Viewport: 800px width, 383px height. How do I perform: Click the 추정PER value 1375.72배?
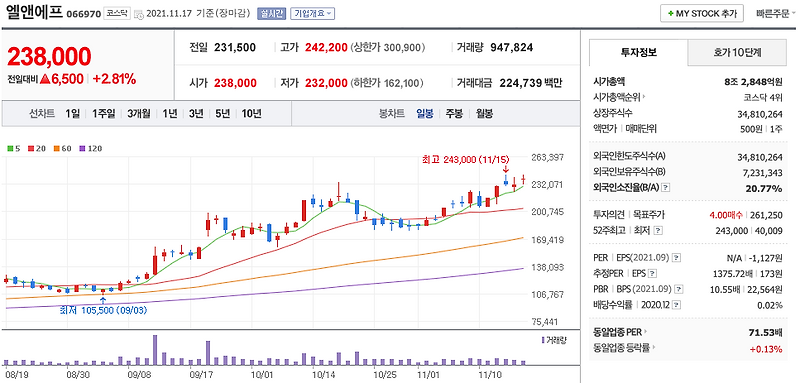732,273
